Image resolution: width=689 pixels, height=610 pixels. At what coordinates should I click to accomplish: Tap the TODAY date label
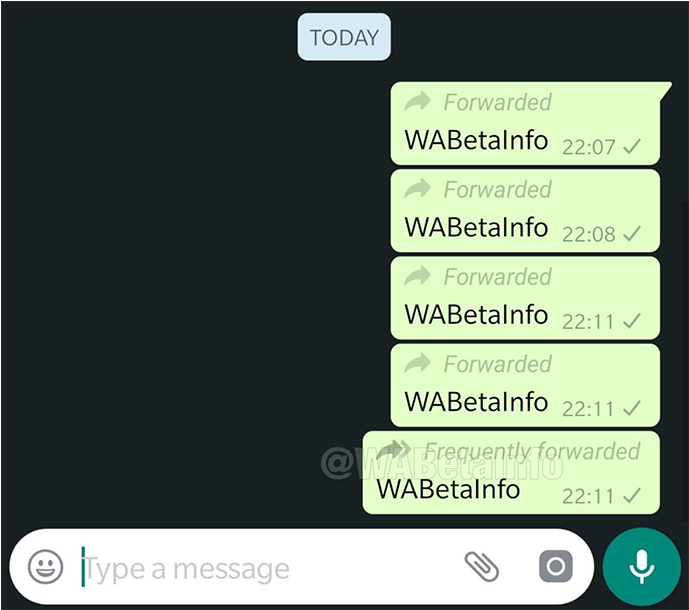coord(344,37)
